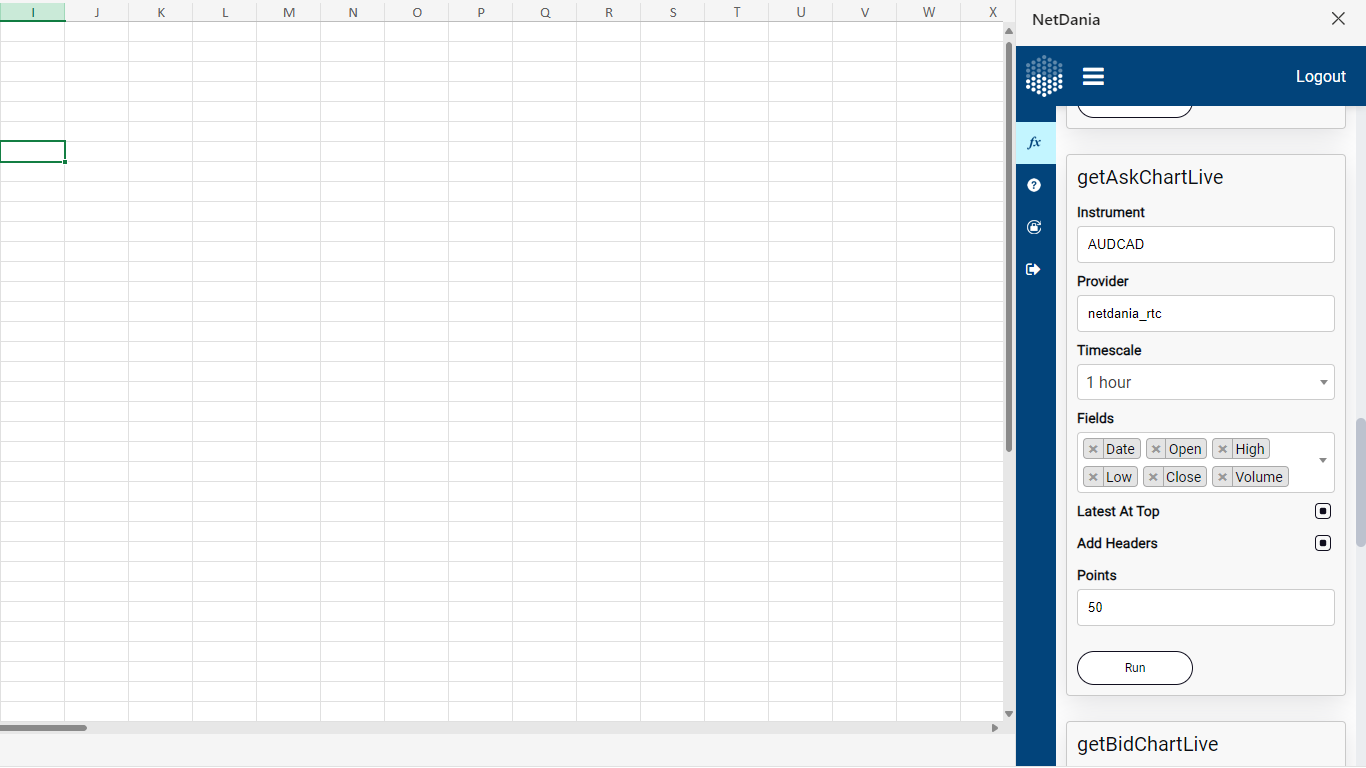
Task: Remove the Date field tag
Action: click(1093, 449)
